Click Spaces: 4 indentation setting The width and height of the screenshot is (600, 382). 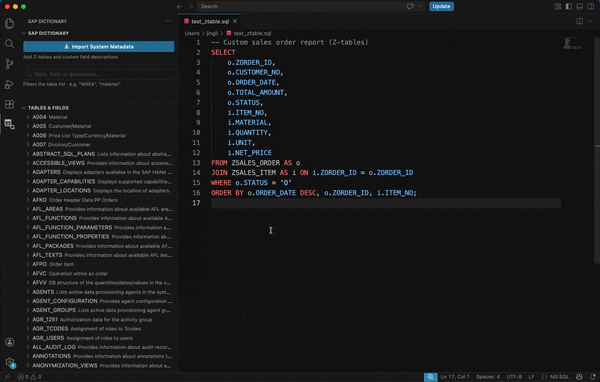(488, 377)
